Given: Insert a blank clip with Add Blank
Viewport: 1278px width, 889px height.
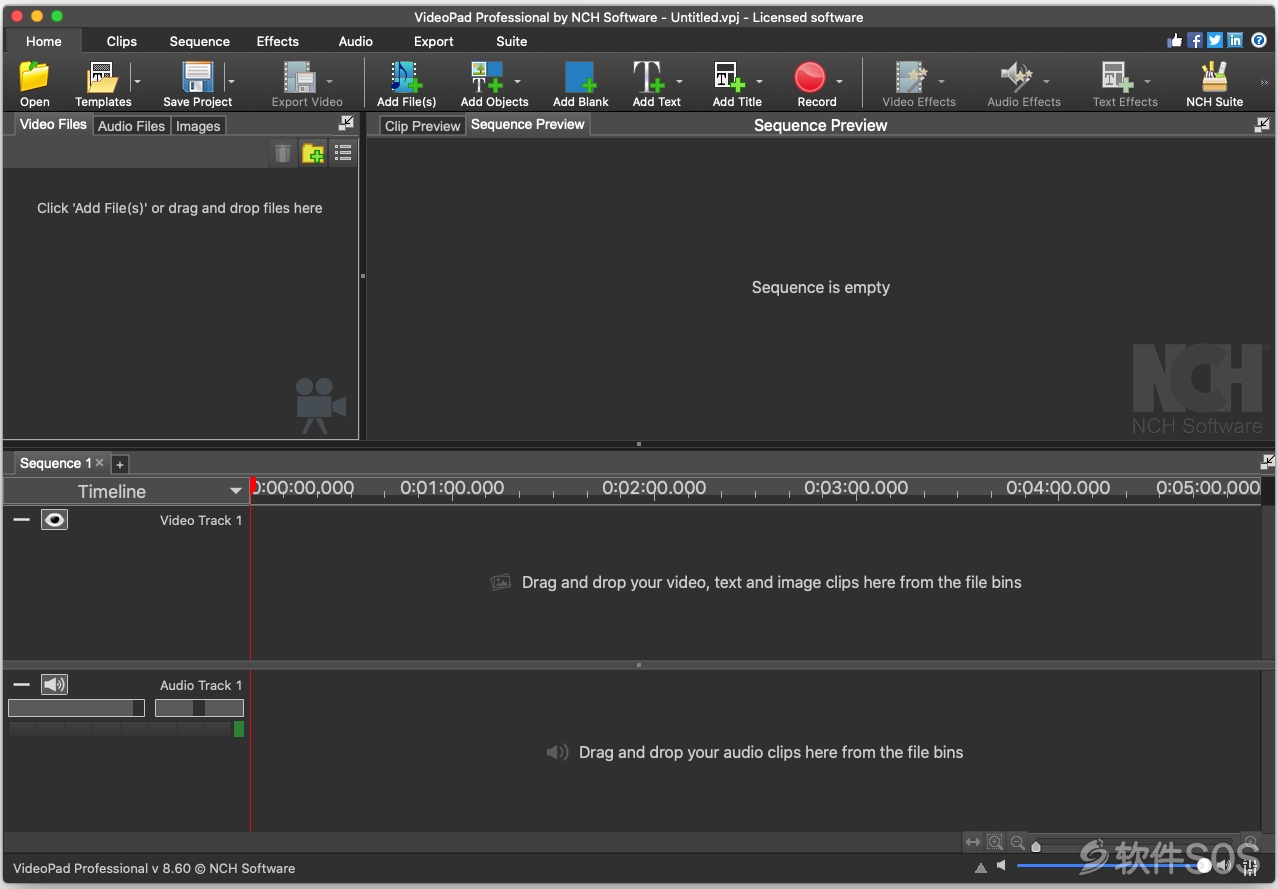Looking at the screenshot, I should pos(581,85).
